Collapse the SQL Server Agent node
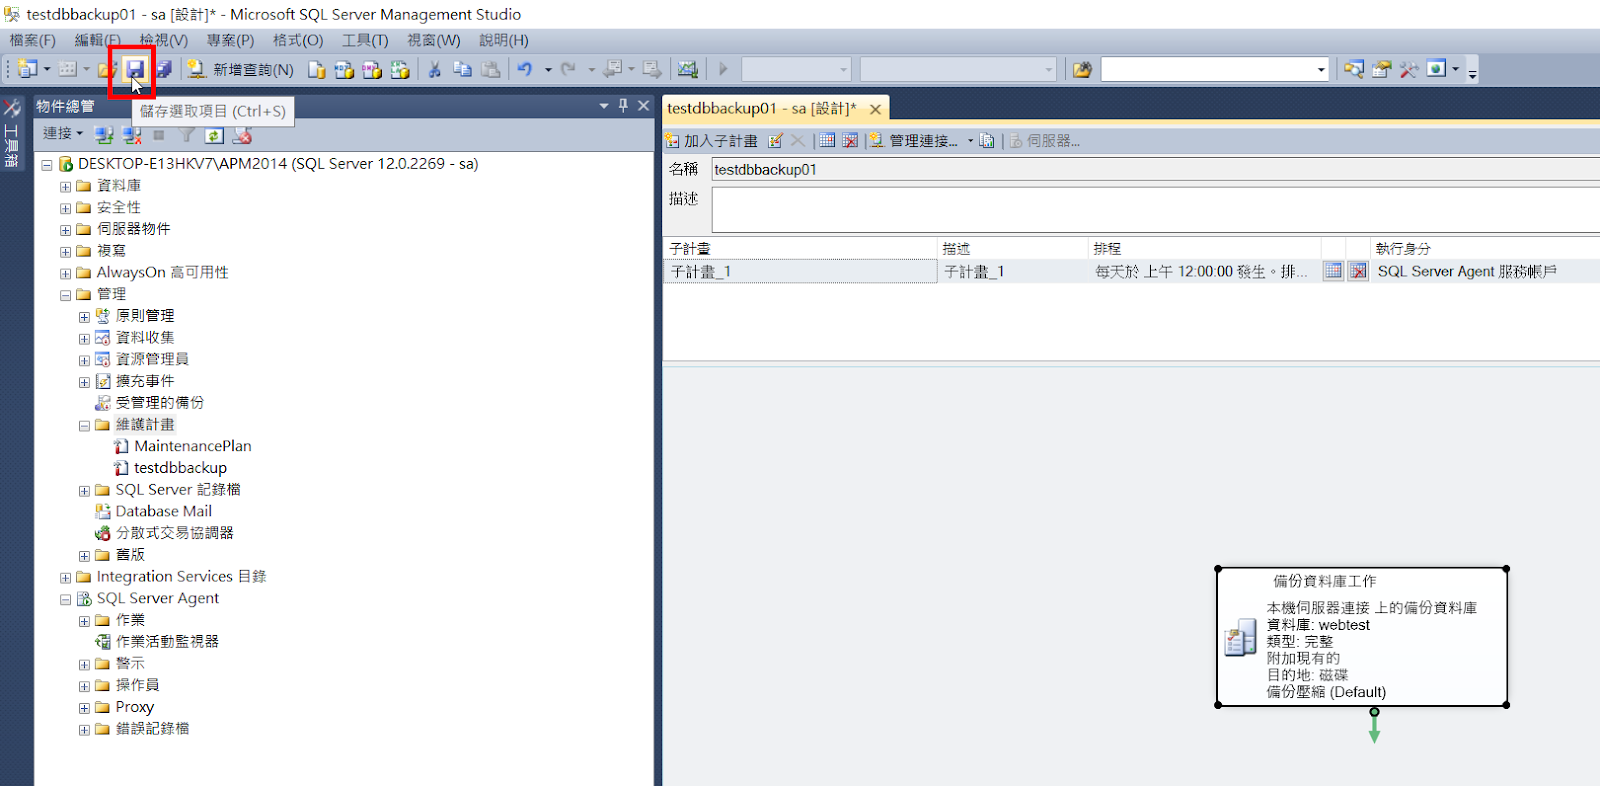The image size is (1600, 786). [65, 599]
